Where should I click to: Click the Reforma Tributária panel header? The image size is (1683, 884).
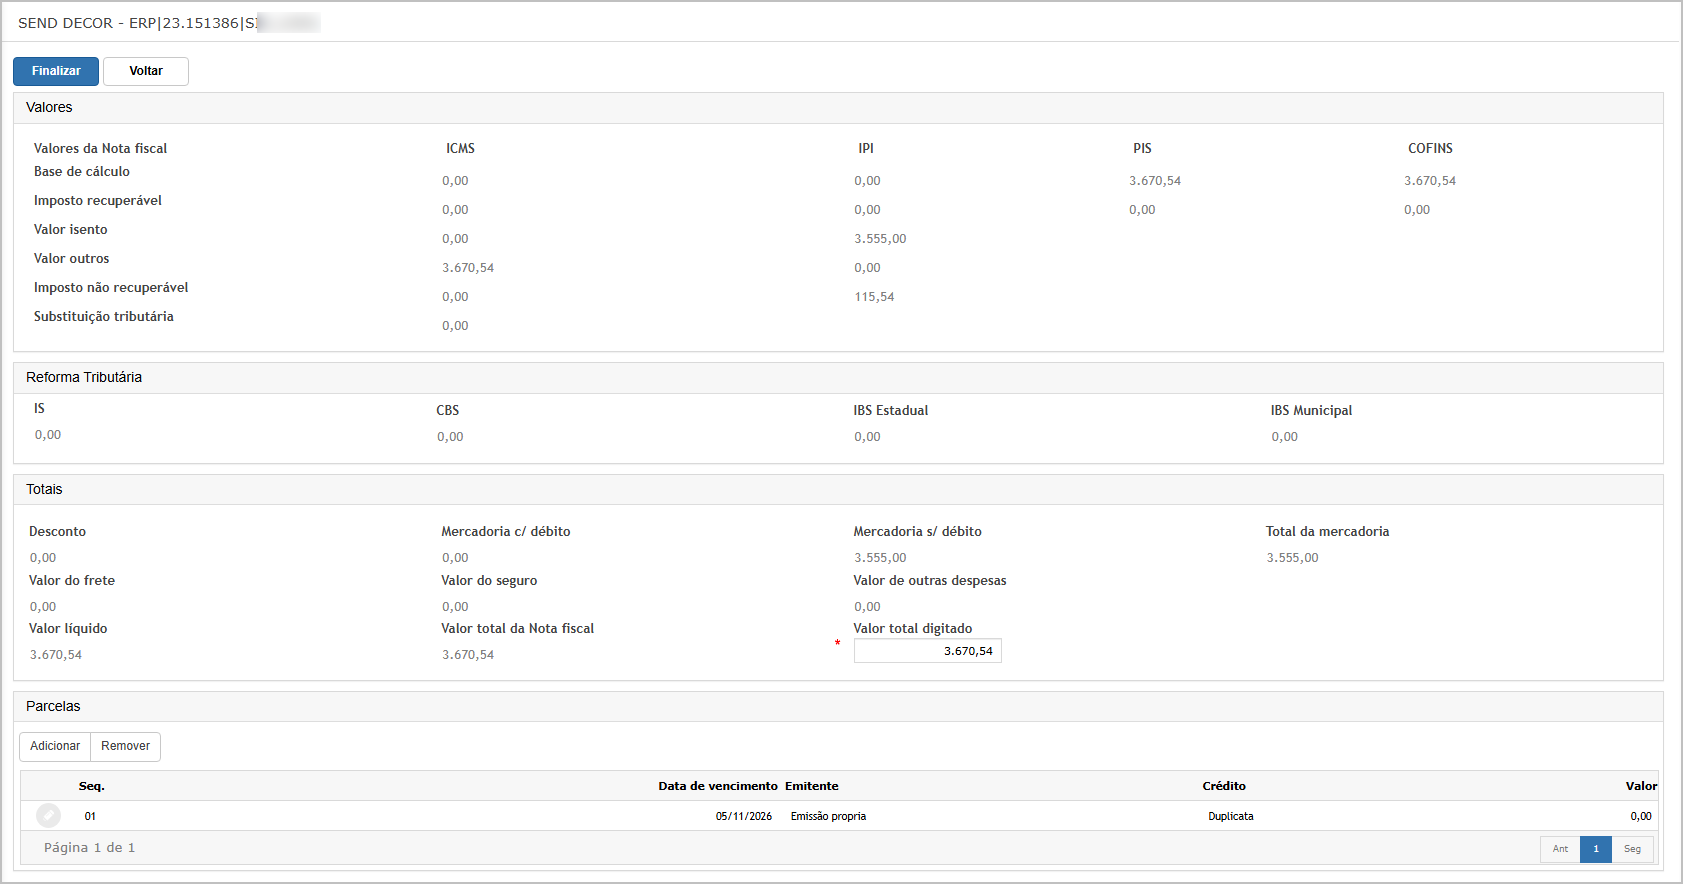[x=838, y=378]
